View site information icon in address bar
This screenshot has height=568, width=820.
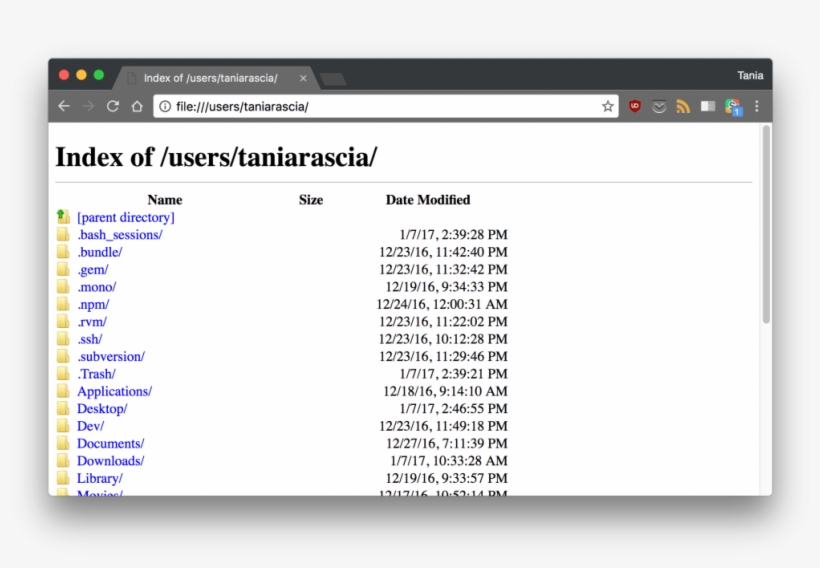165,106
